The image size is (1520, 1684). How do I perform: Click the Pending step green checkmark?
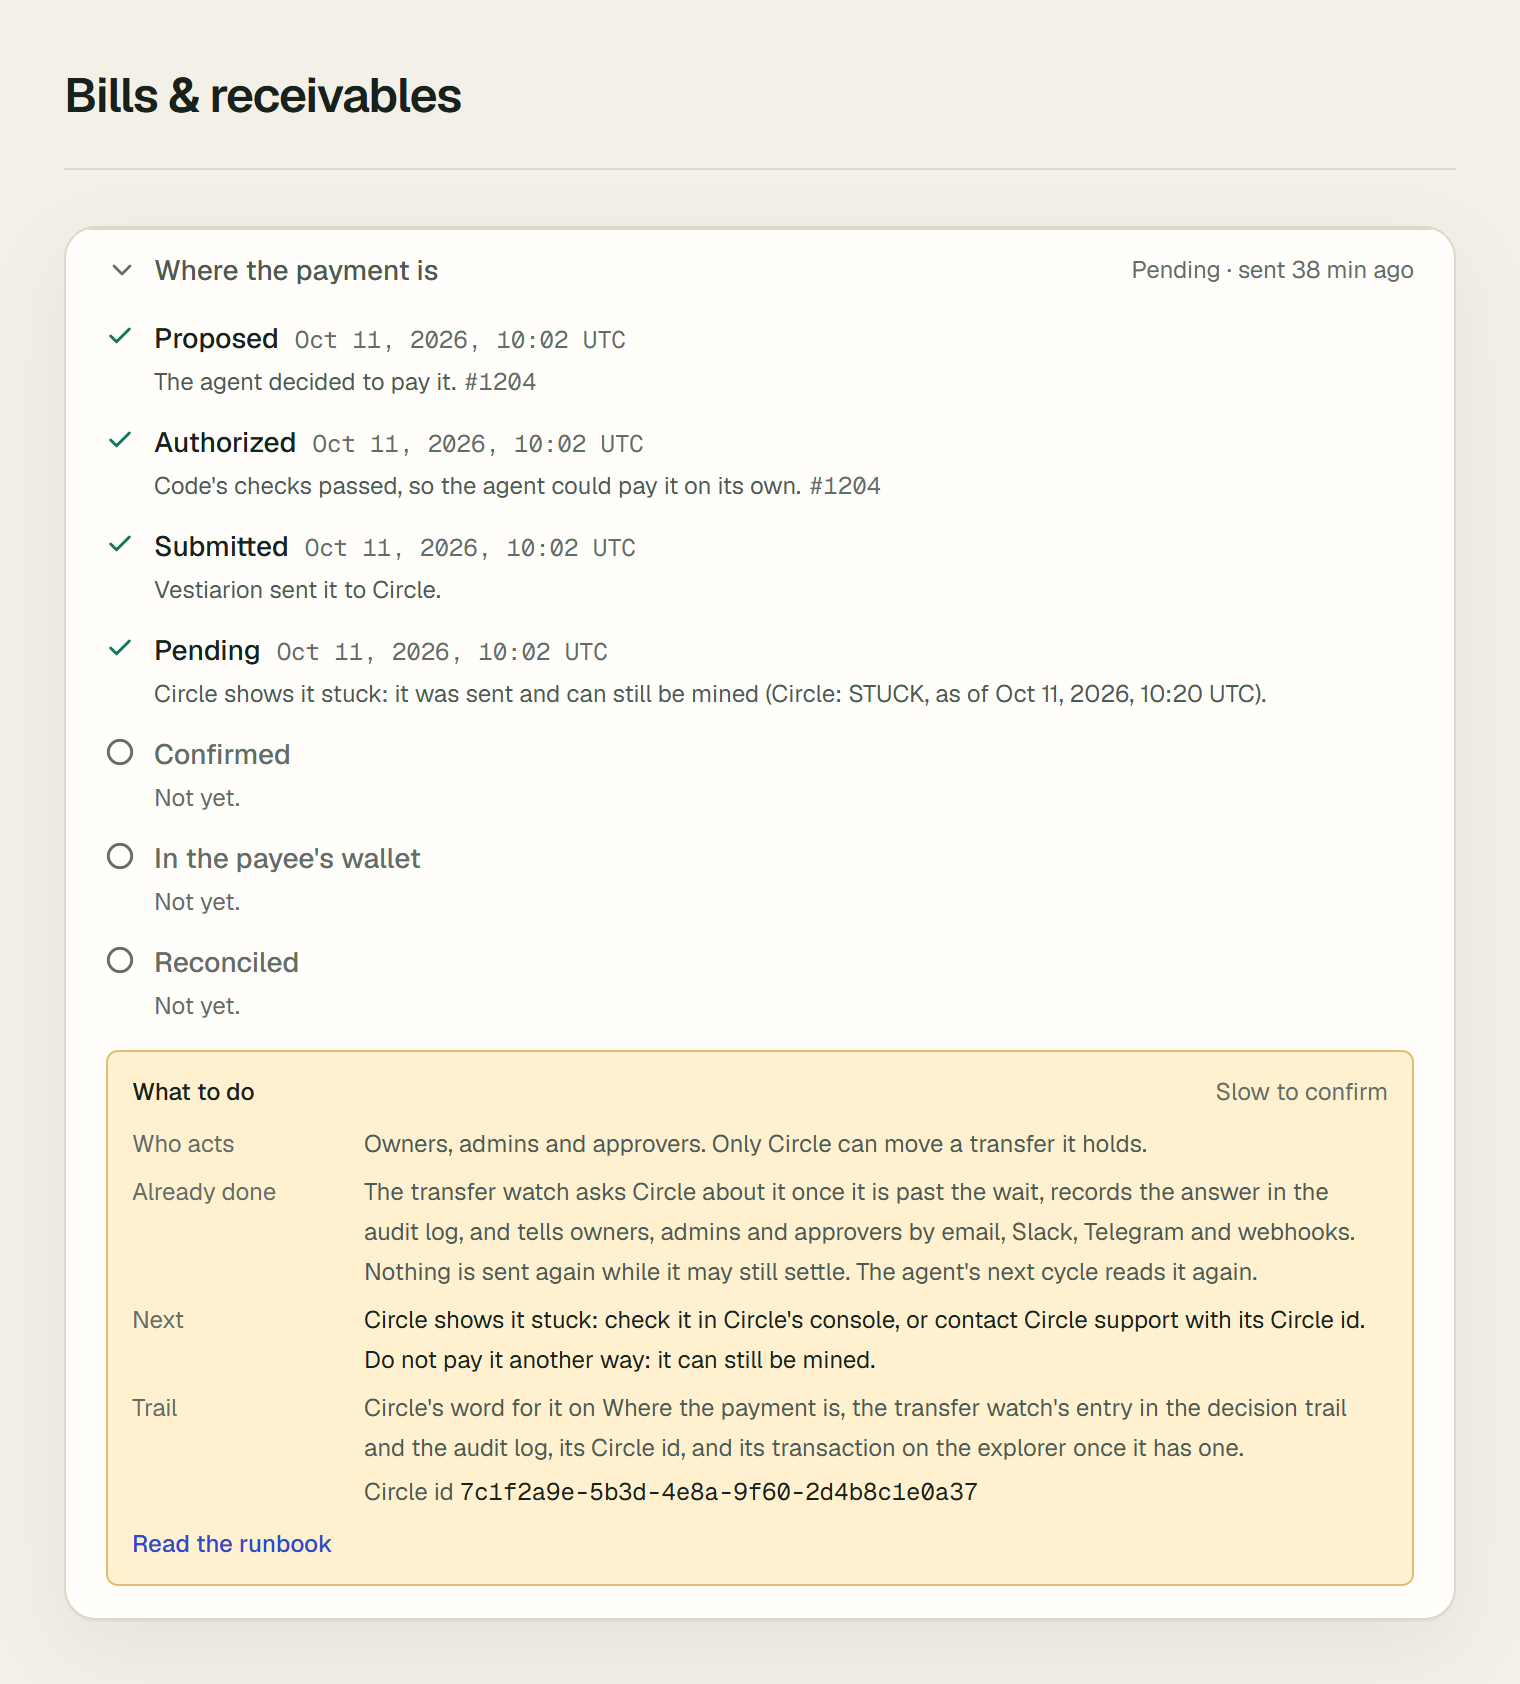(120, 648)
